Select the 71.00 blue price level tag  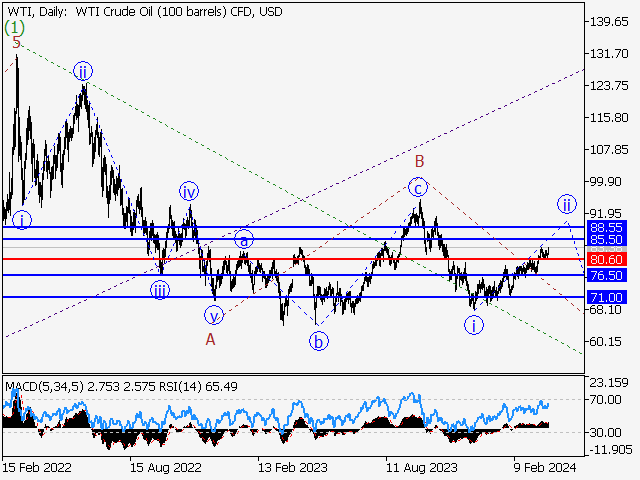point(607,297)
